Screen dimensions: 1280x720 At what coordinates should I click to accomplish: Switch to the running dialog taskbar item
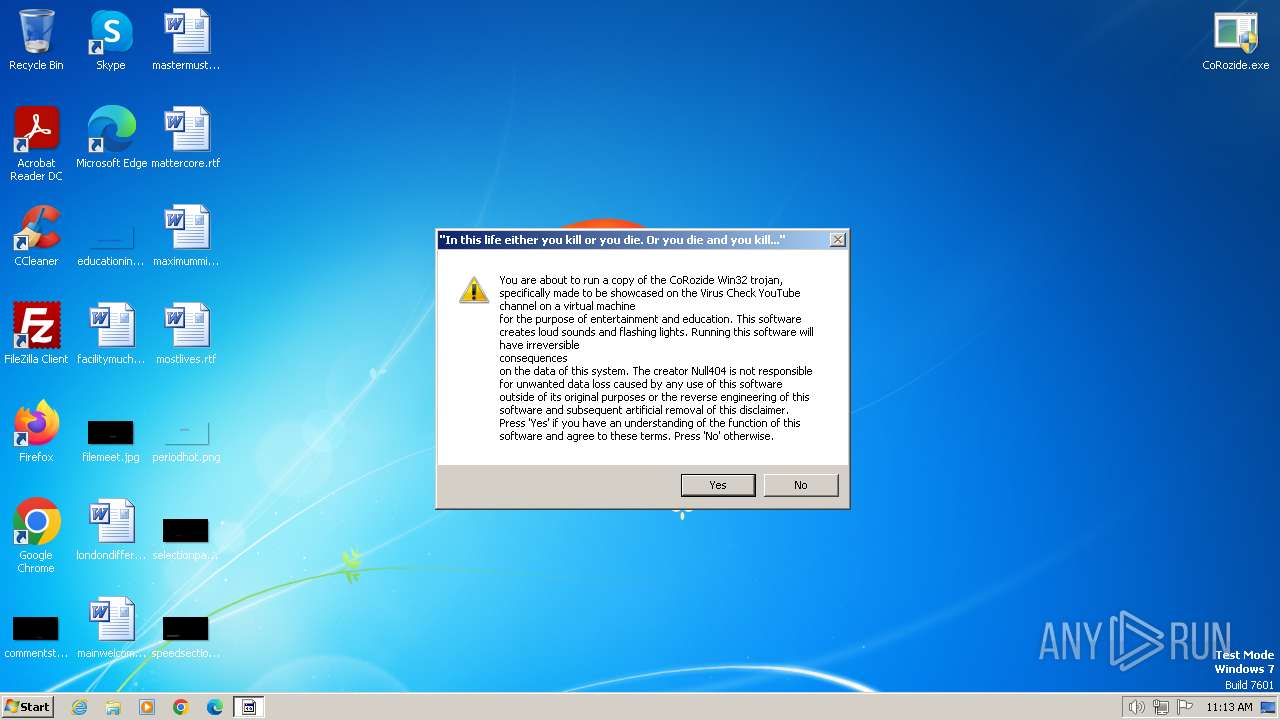[x=249, y=707]
